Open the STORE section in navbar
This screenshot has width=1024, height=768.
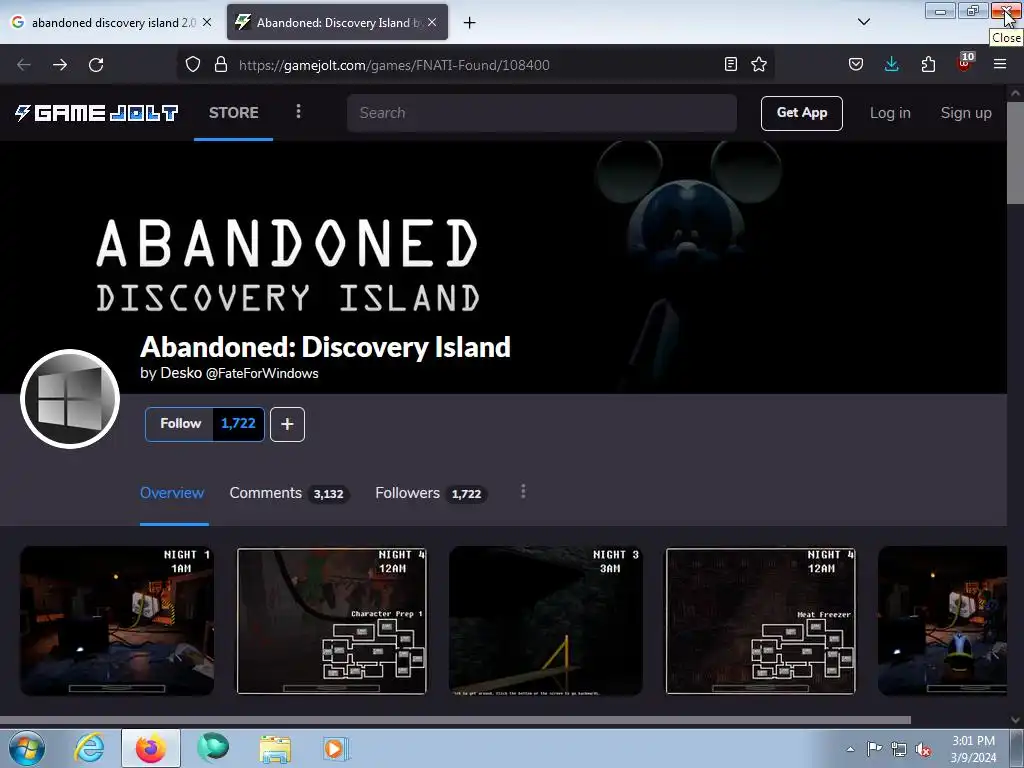[234, 112]
